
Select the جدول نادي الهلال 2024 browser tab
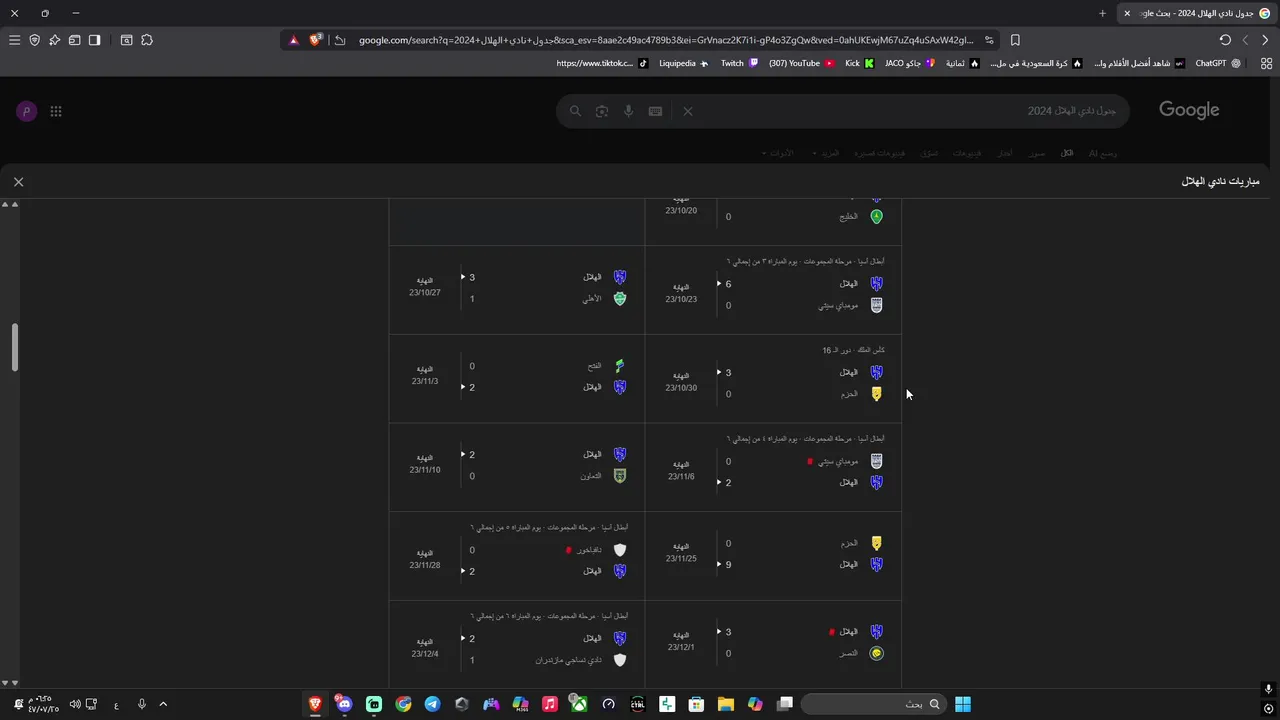[x=1197, y=13]
